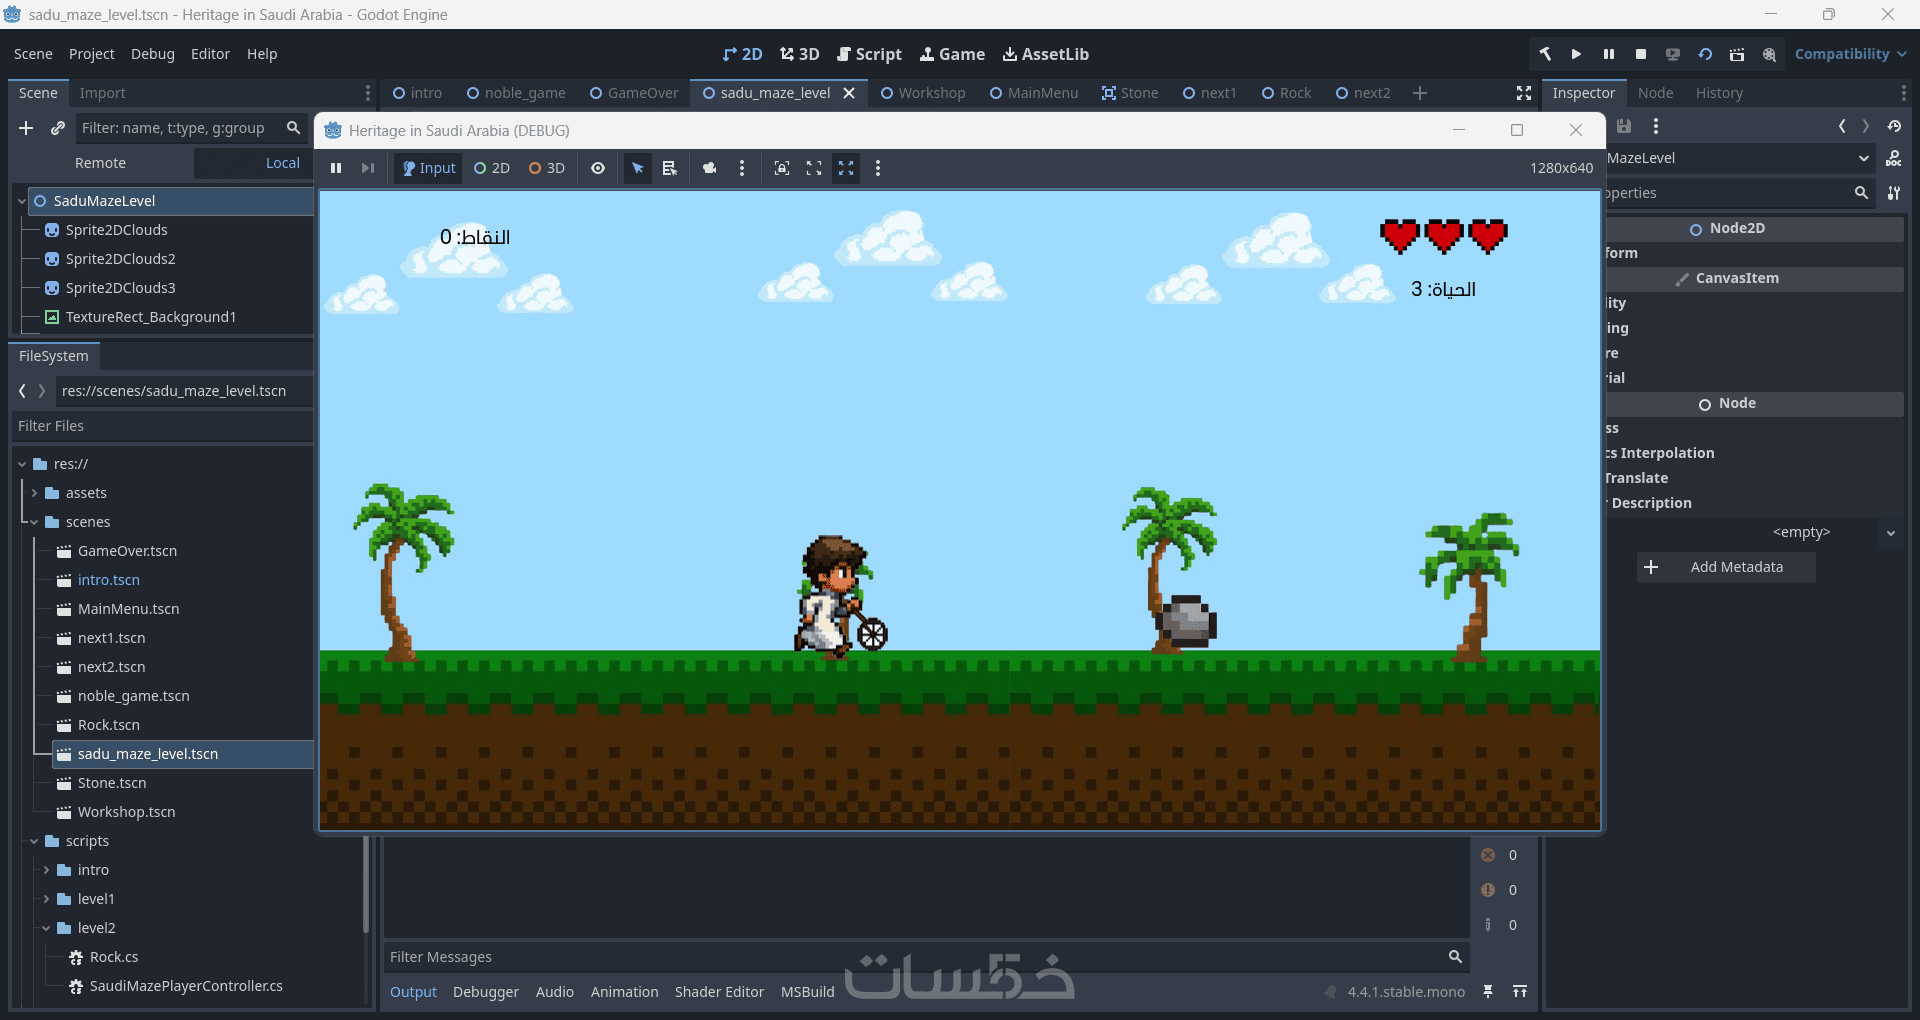Viewport: 1920px width, 1020px height.
Task: Switch to the 3D workspace
Action: click(x=800, y=54)
